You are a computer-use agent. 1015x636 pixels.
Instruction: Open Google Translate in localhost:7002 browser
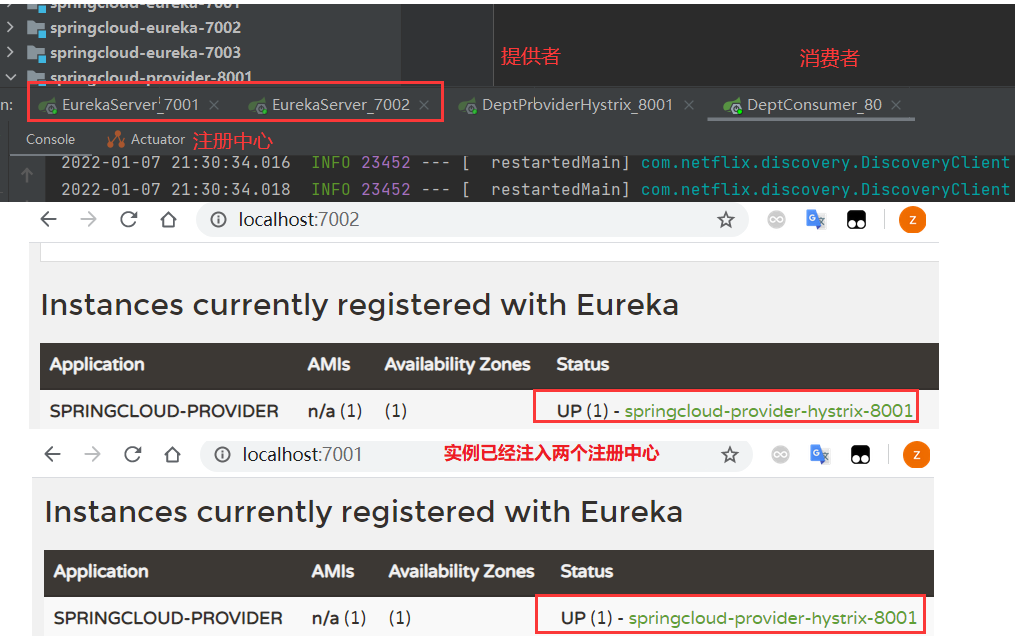(816, 220)
